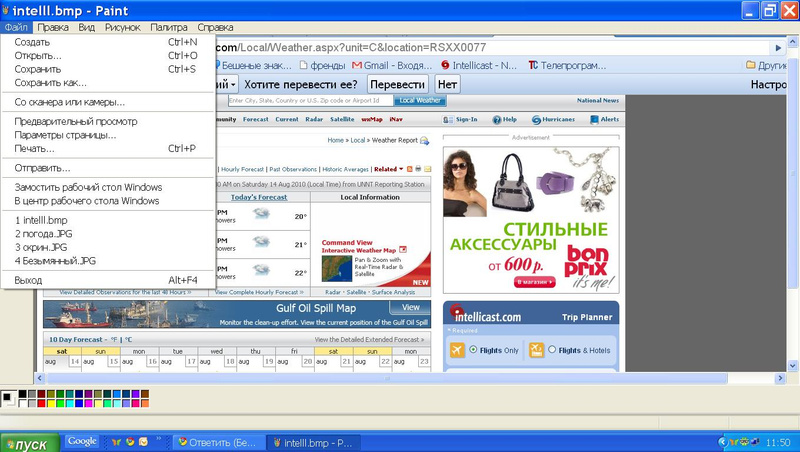The width and height of the screenshot is (800, 452).
Task: Select the Flights Only radio button
Action: tap(473, 350)
